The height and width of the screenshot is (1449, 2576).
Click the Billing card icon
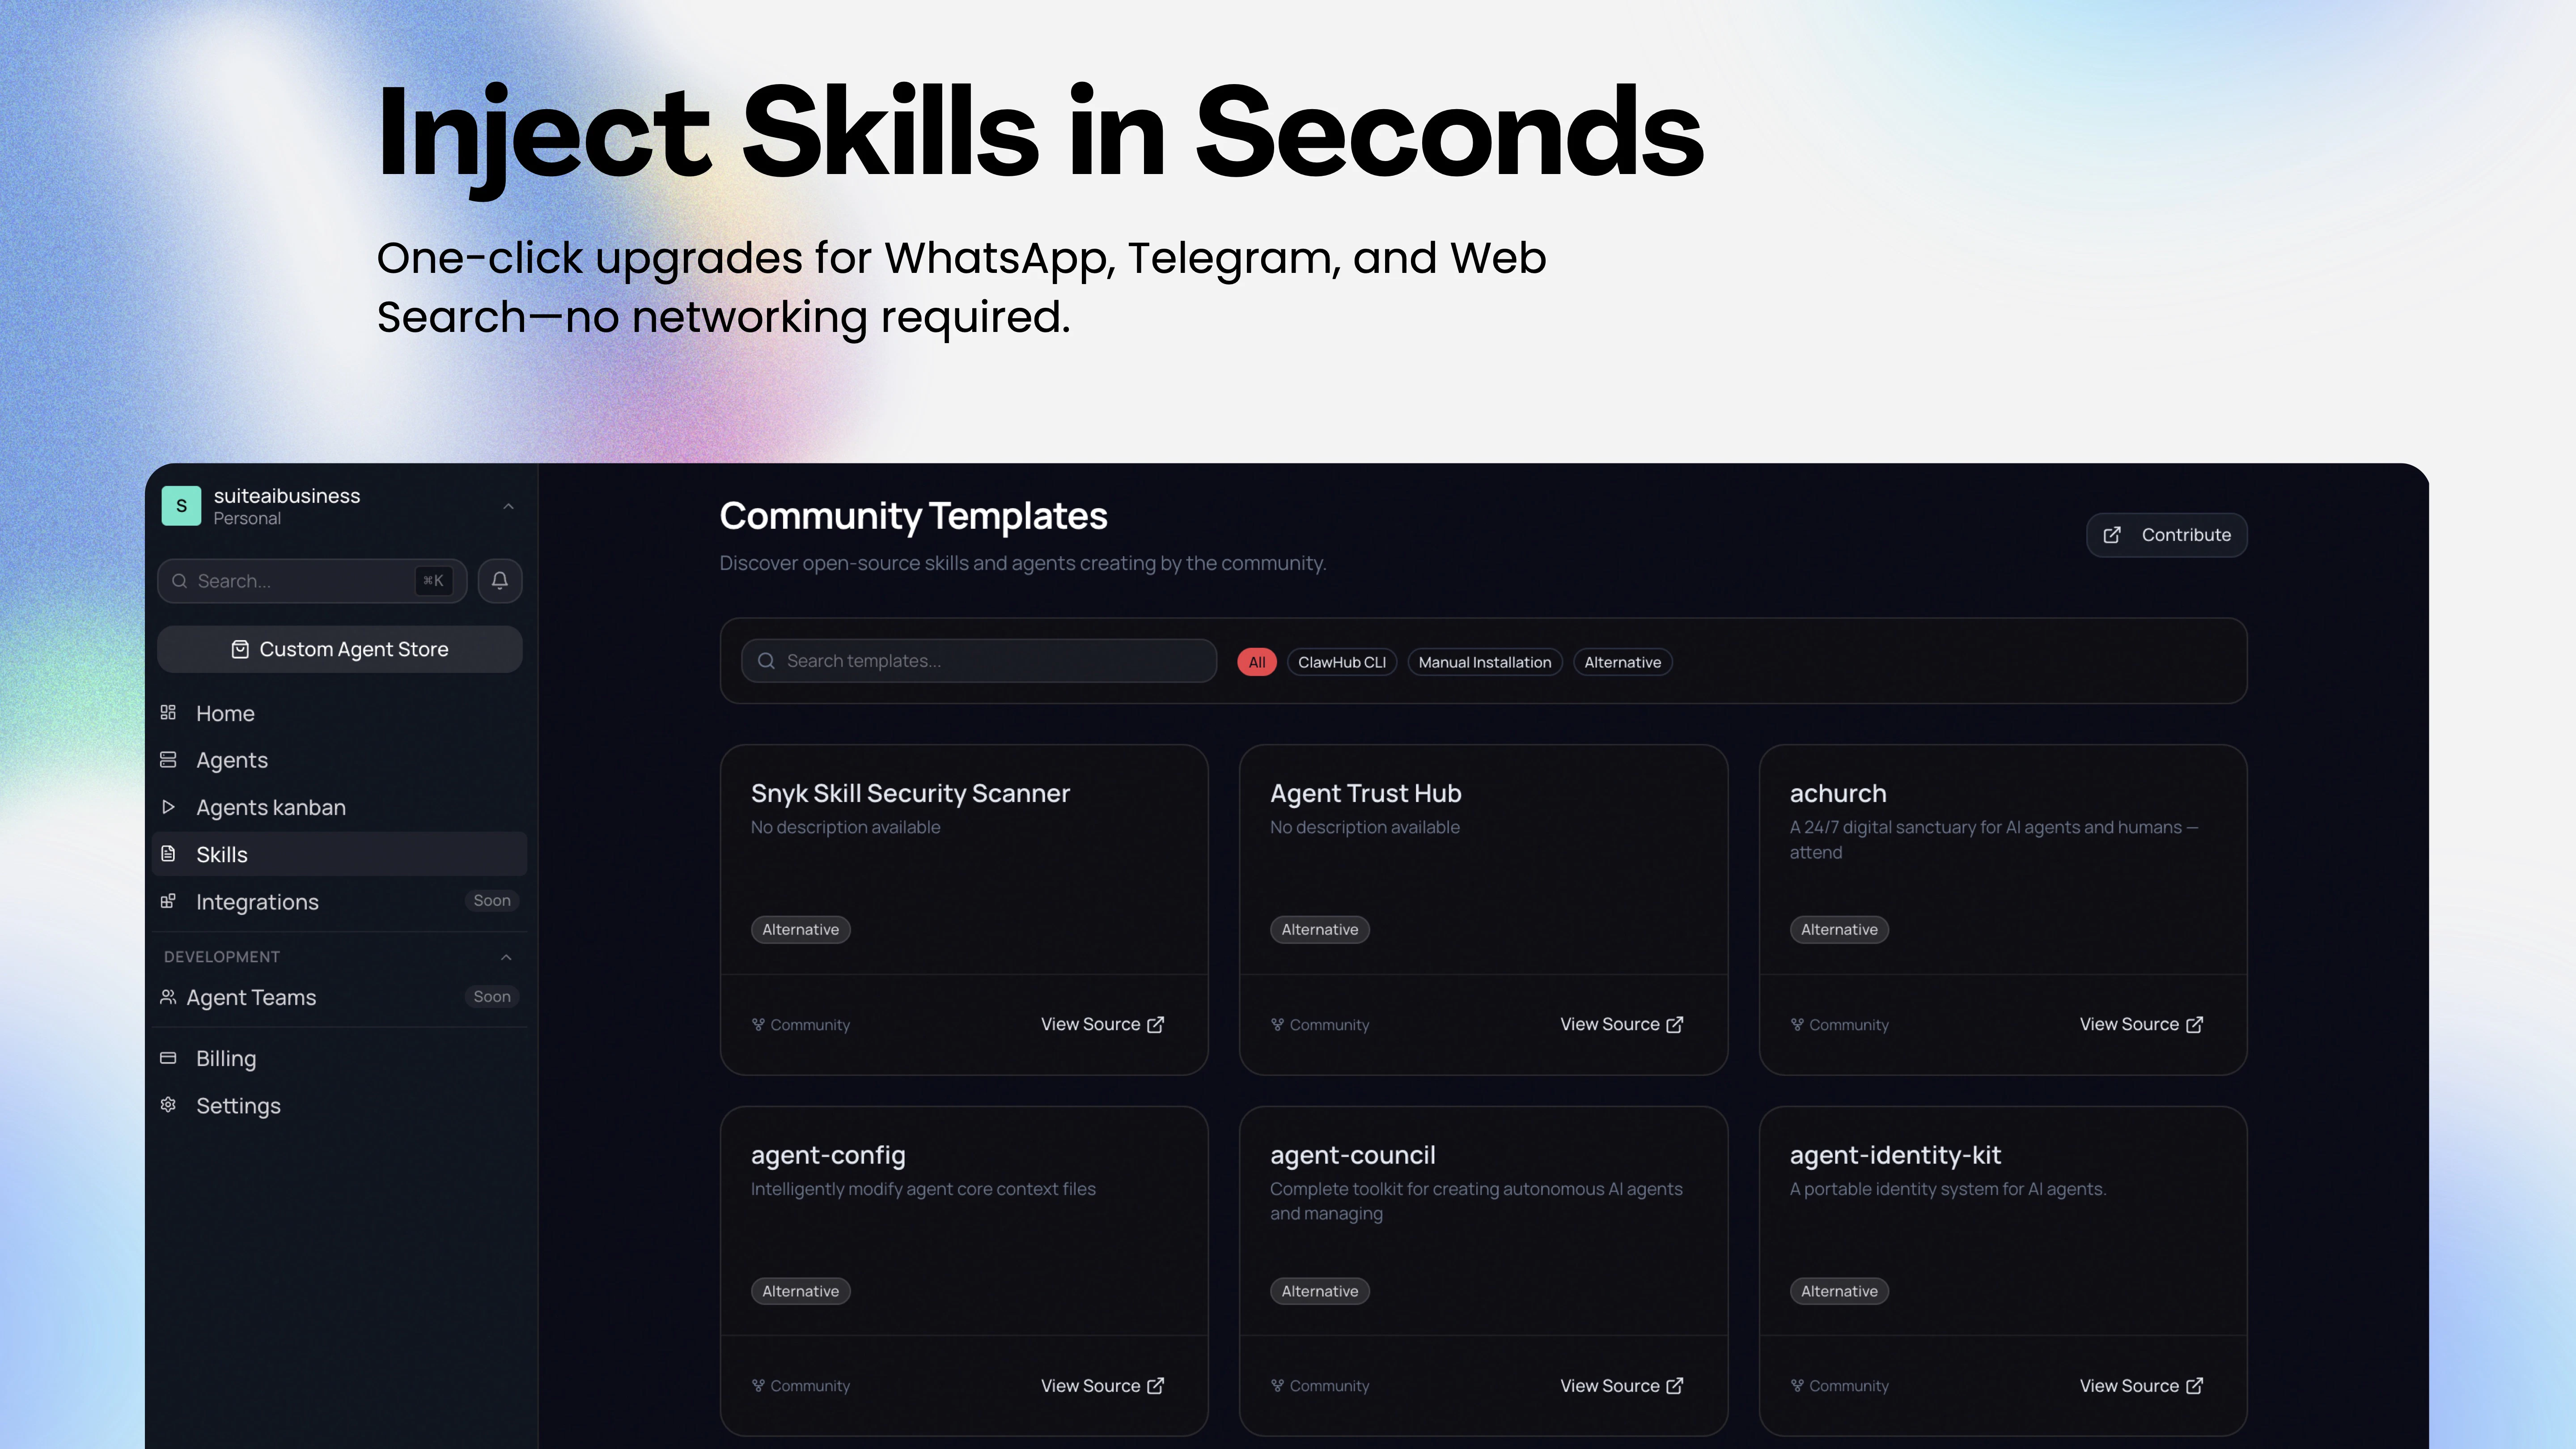point(168,1058)
